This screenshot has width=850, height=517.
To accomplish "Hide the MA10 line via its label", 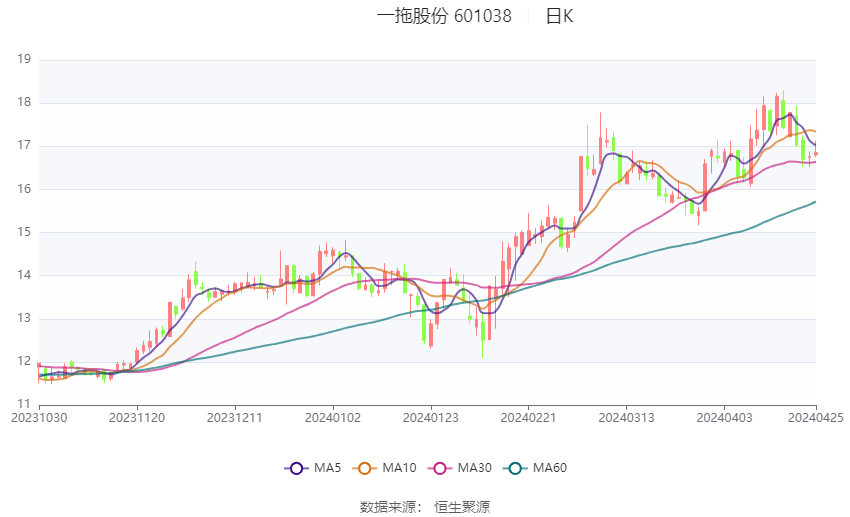I will [x=399, y=468].
